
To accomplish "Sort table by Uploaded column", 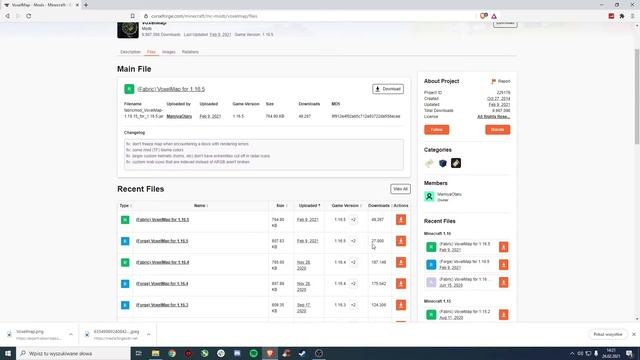I will pyautogui.click(x=309, y=206).
